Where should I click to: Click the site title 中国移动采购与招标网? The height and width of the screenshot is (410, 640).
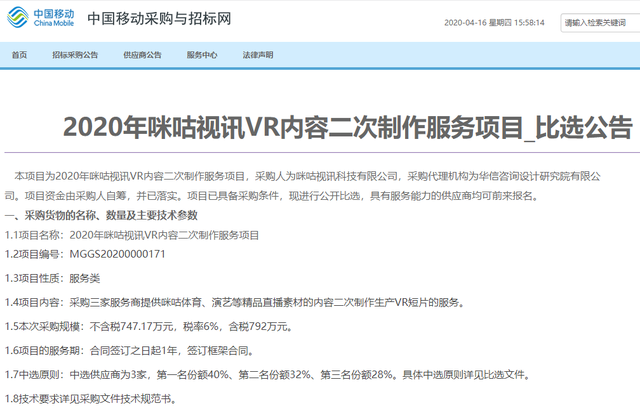[x=159, y=19]
